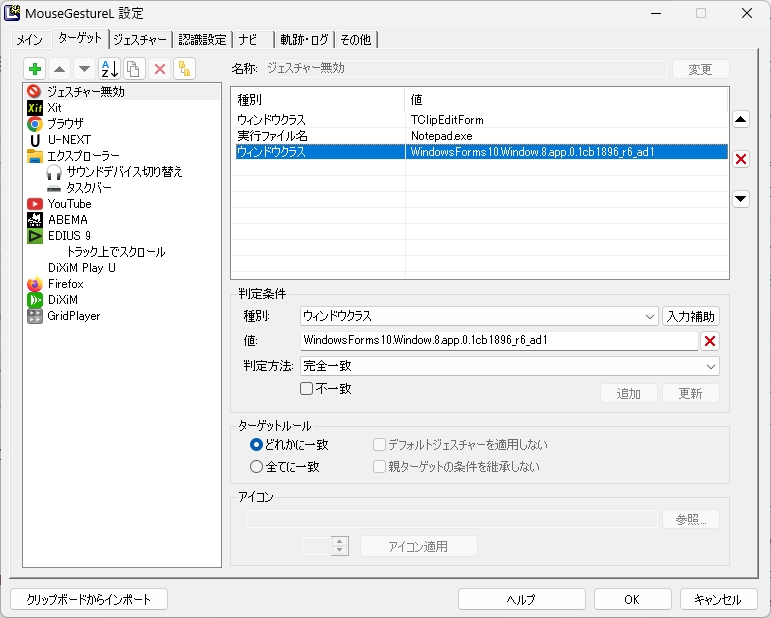Image resolution: width=771 pixels, height=618 pixels.
Task: Move the condition up with the black up arrow
Action: pyautogui.click(x=741, y=120)
